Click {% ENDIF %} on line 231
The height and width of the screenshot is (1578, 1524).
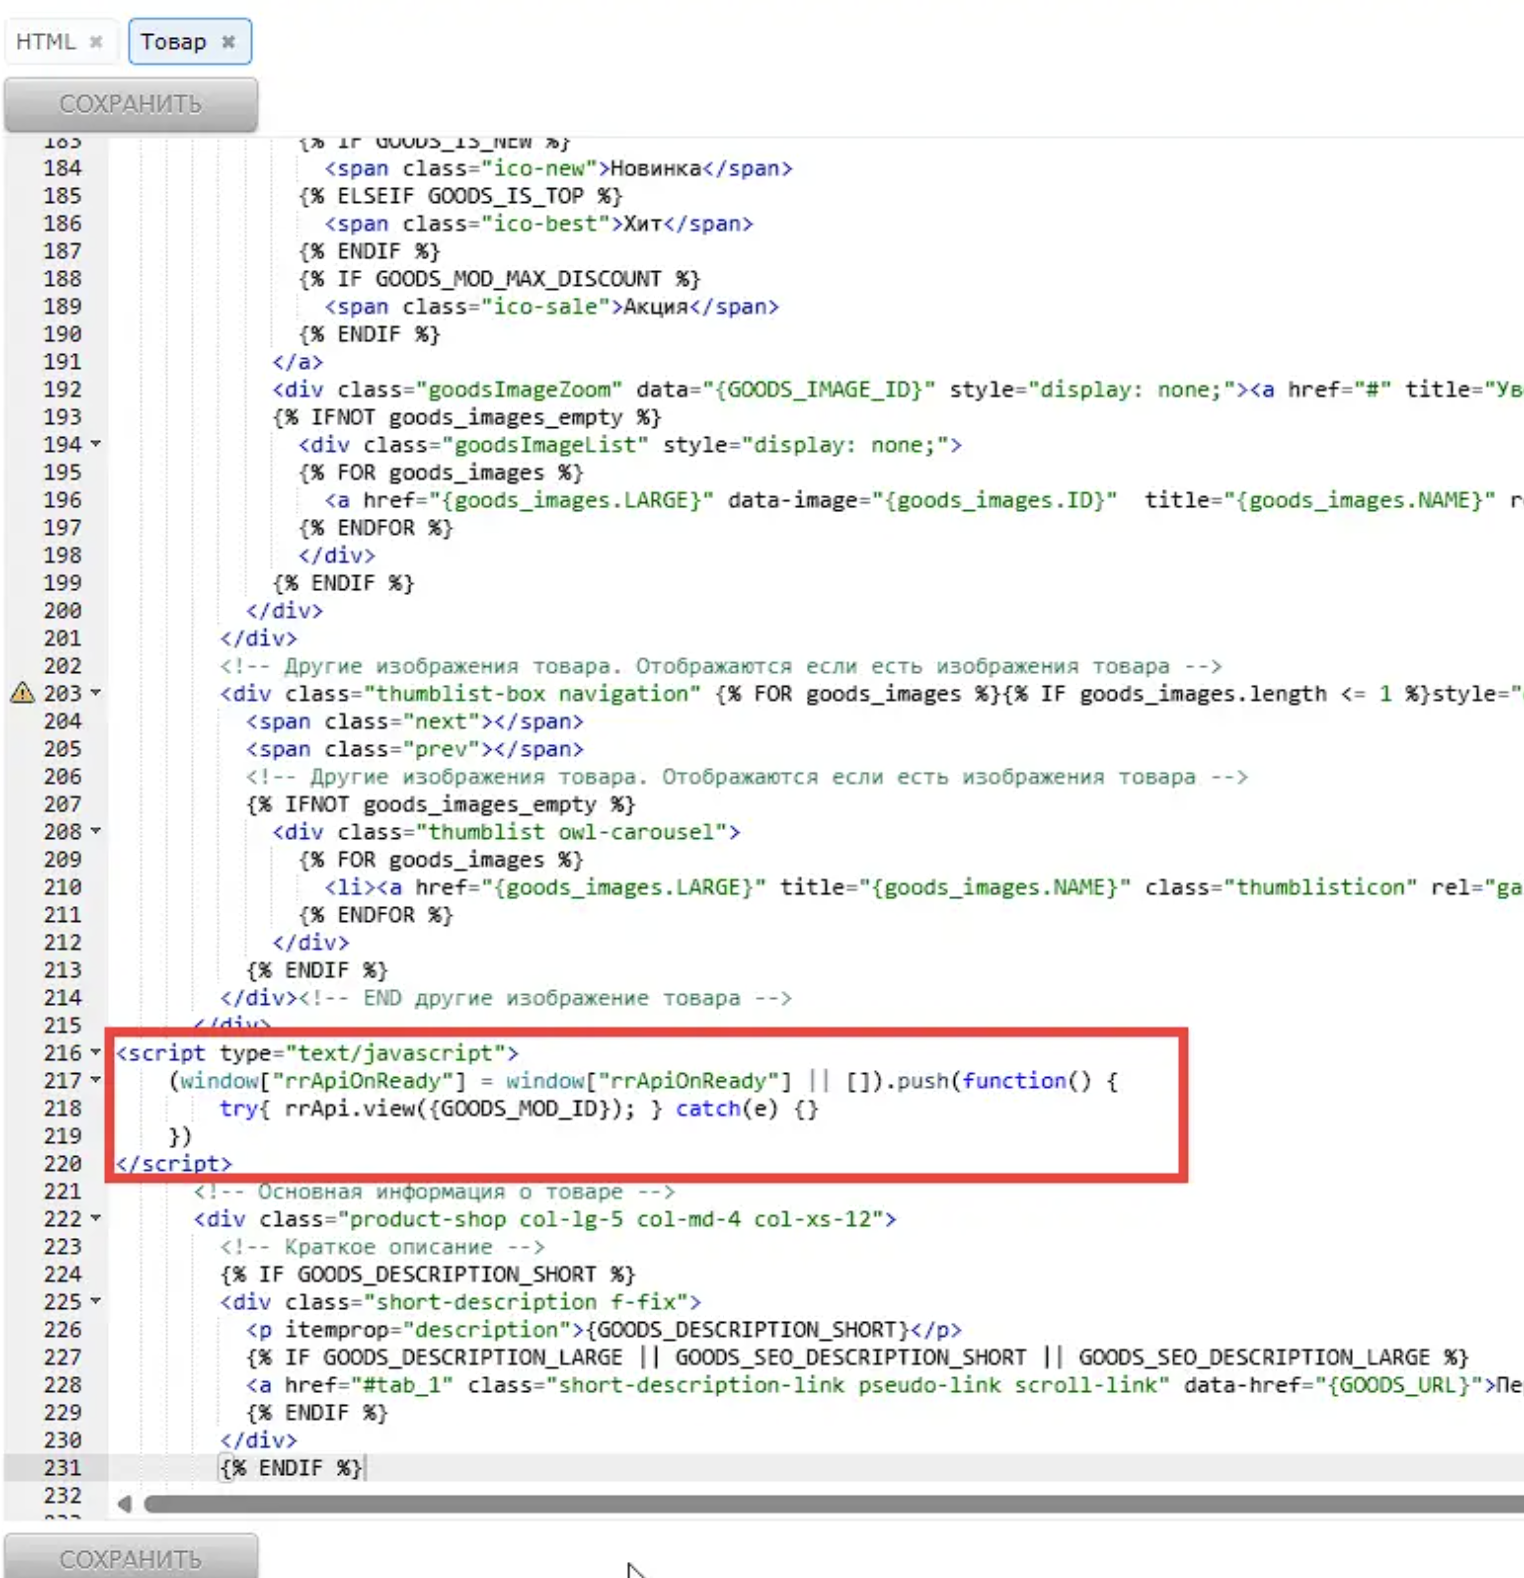(291, 1468)
